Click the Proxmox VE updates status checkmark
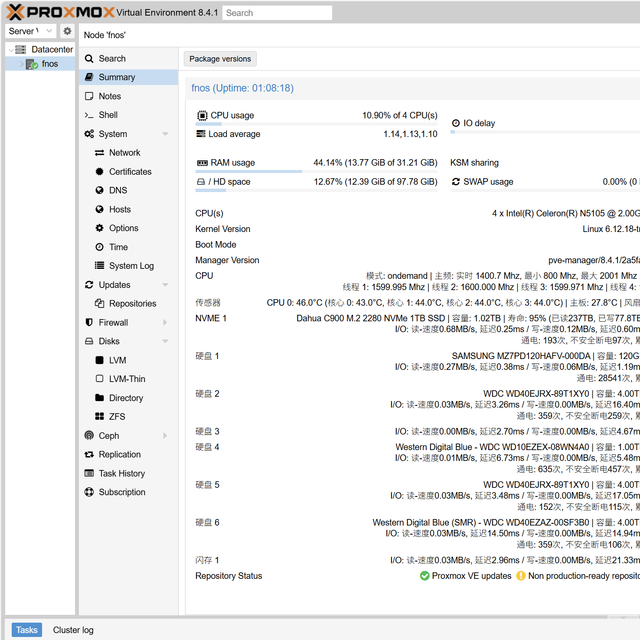 424,576
